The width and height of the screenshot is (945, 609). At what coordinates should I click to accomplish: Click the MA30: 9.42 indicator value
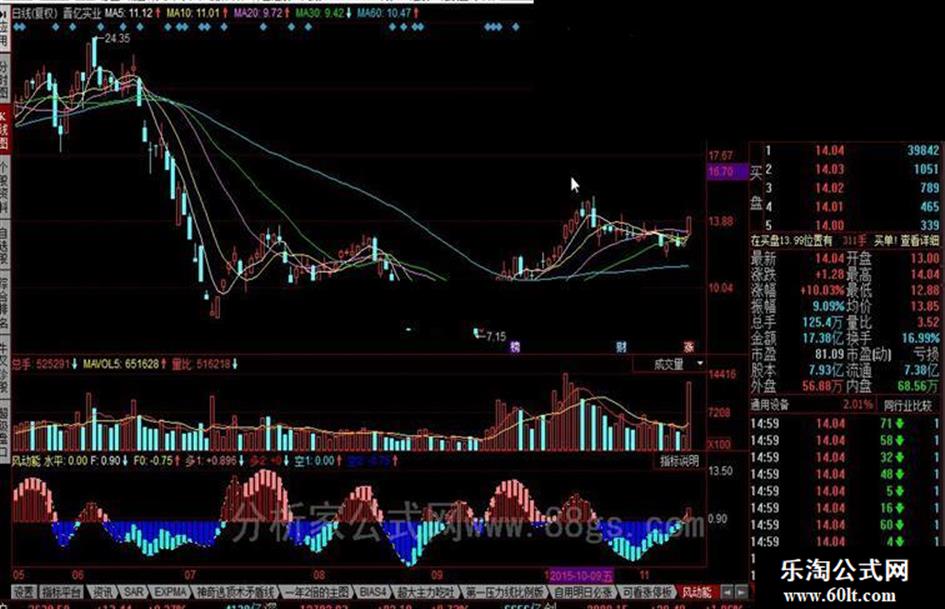click(320, 13)
